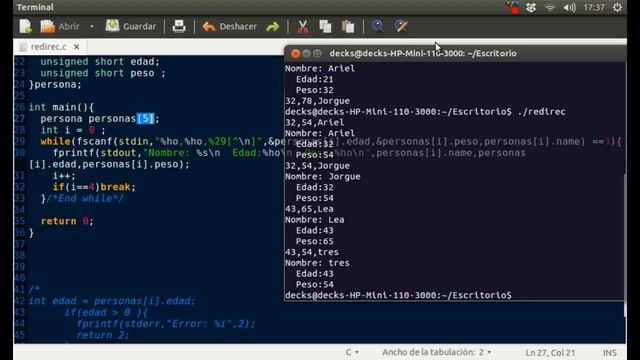Click the last terminal prompt line

pos(398,295)
